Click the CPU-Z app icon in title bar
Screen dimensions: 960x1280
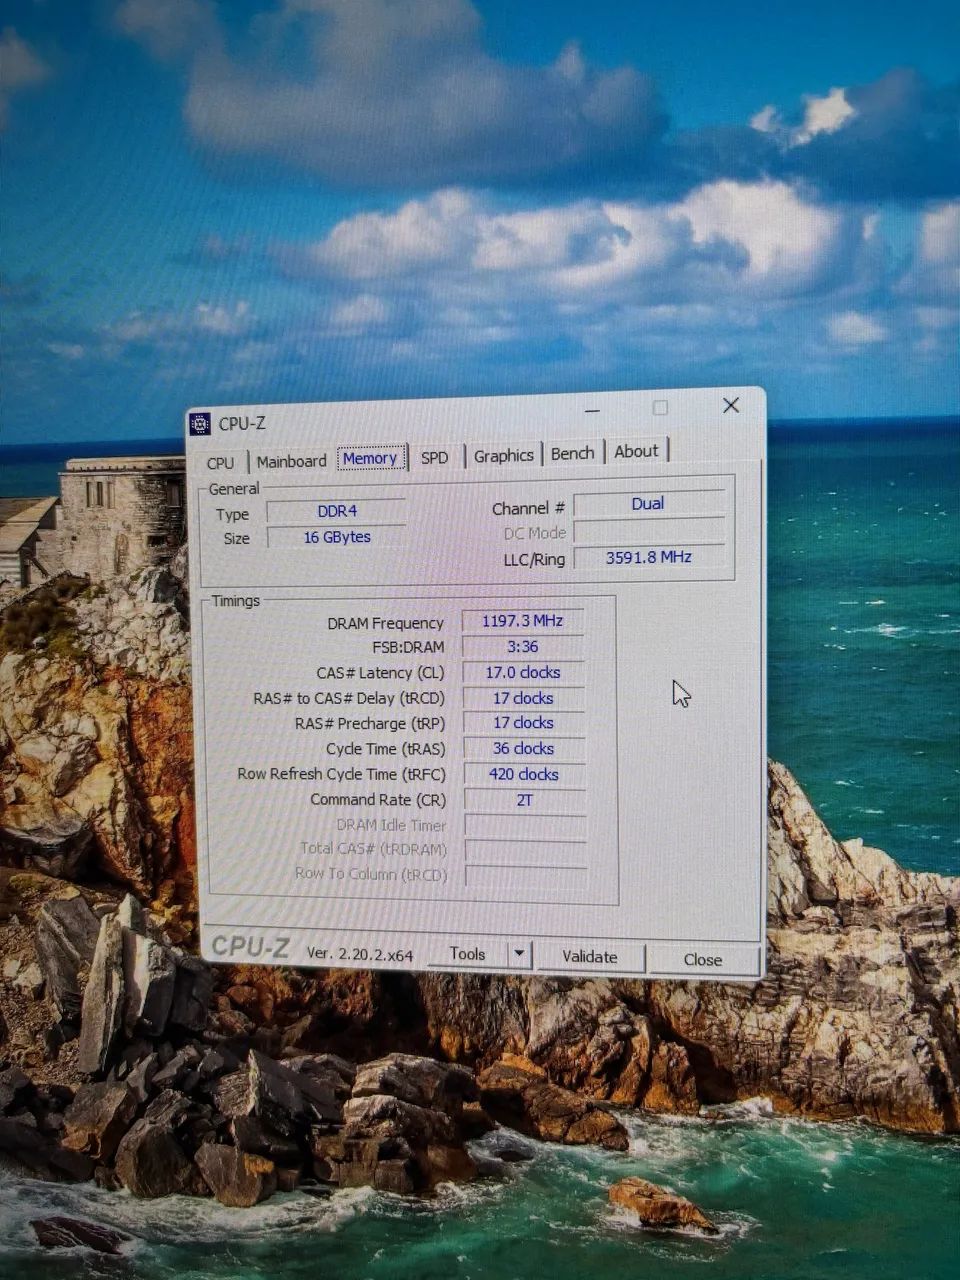click(x=200, y=424)
